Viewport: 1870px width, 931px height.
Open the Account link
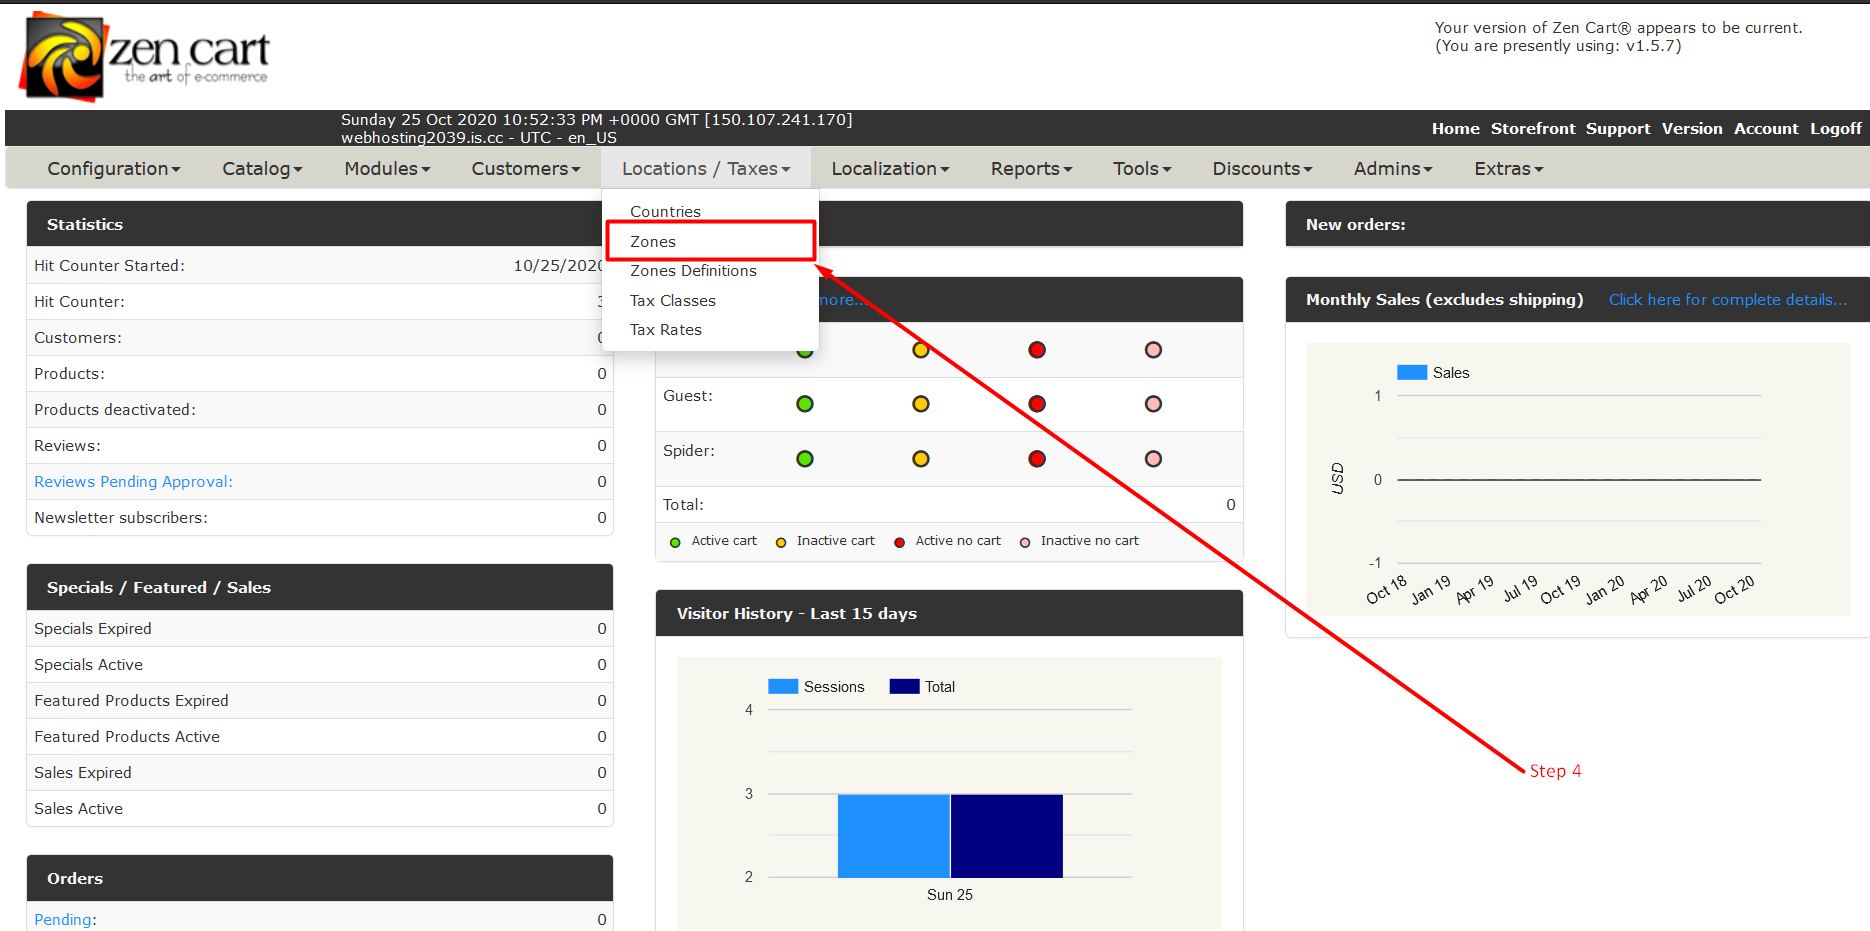(x=1766, y=129)
